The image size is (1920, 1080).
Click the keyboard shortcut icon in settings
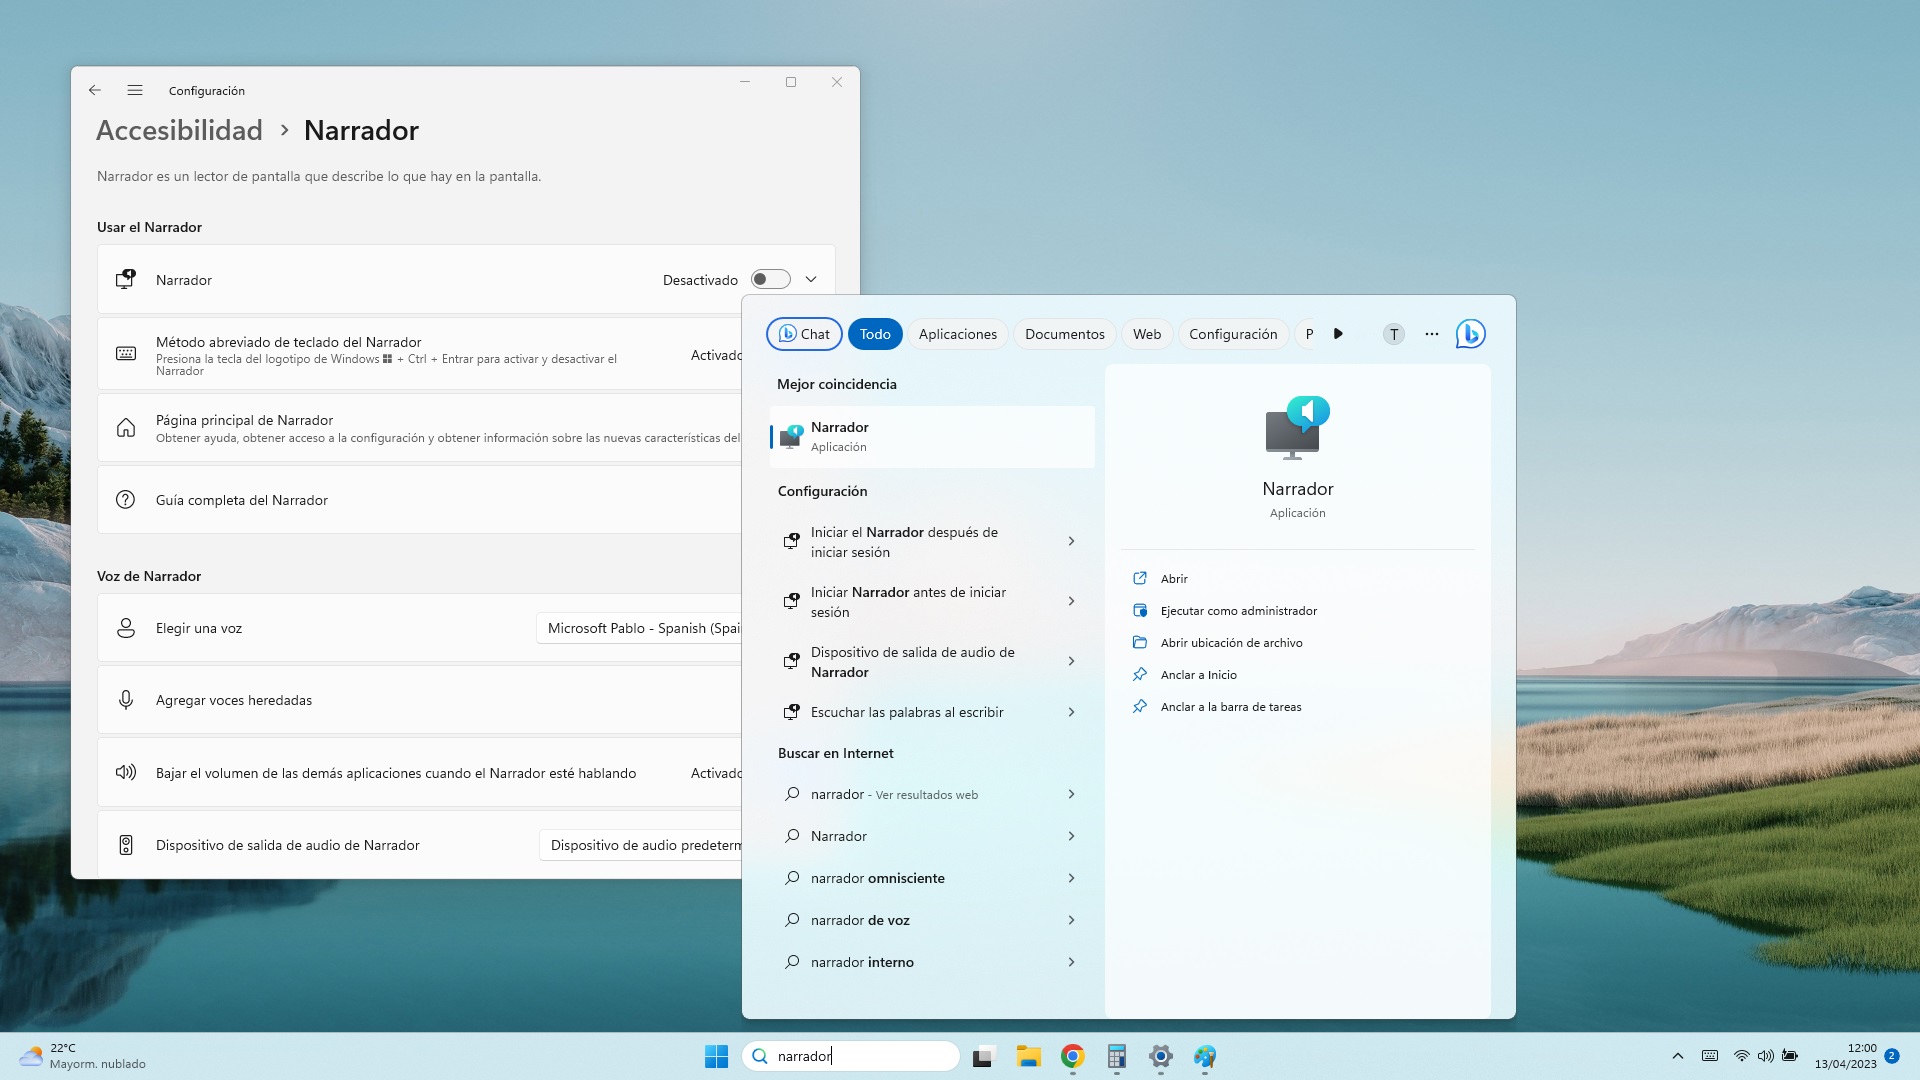tap(126, 353)
